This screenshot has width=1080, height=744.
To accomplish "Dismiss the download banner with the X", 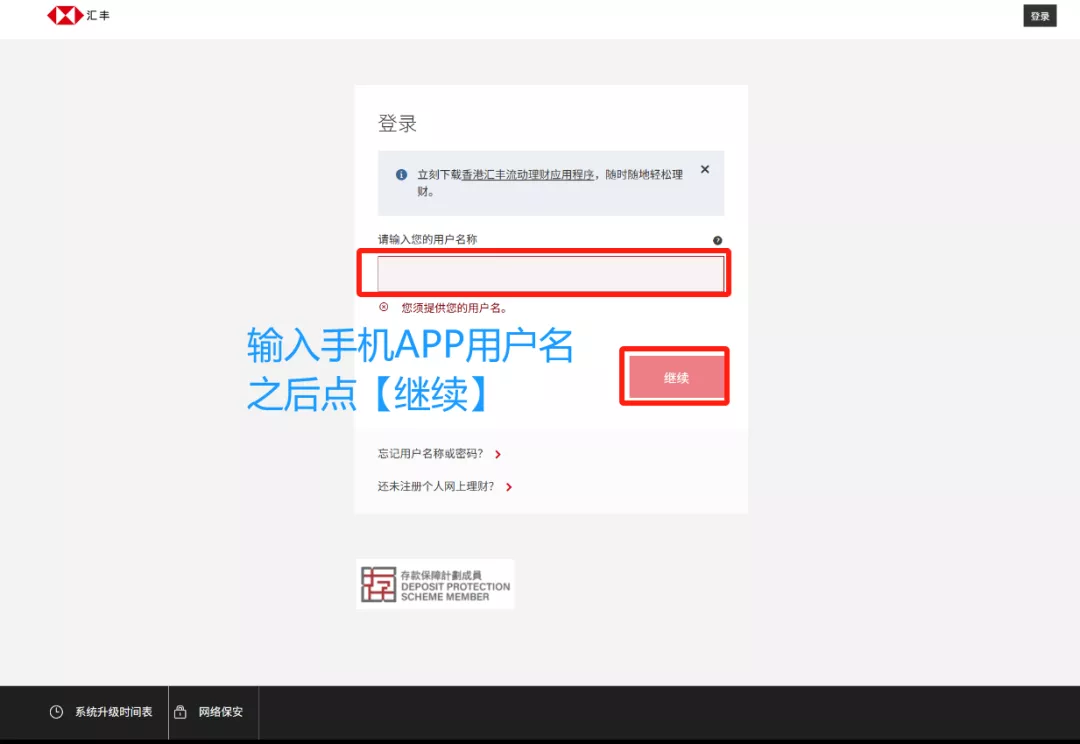I will [x=705, y=169].
